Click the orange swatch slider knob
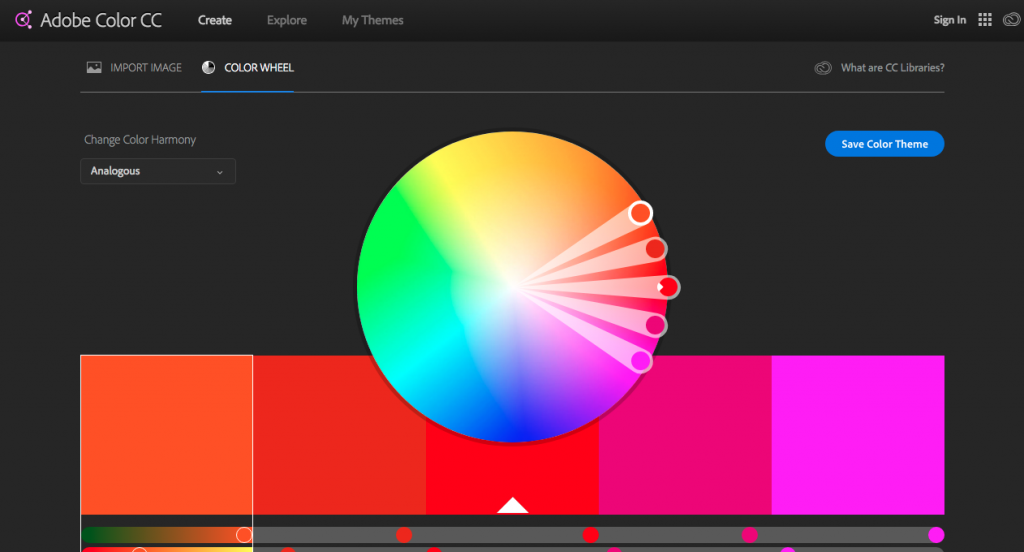Screen dimensions: 1024x552 [x=244, y=535]
